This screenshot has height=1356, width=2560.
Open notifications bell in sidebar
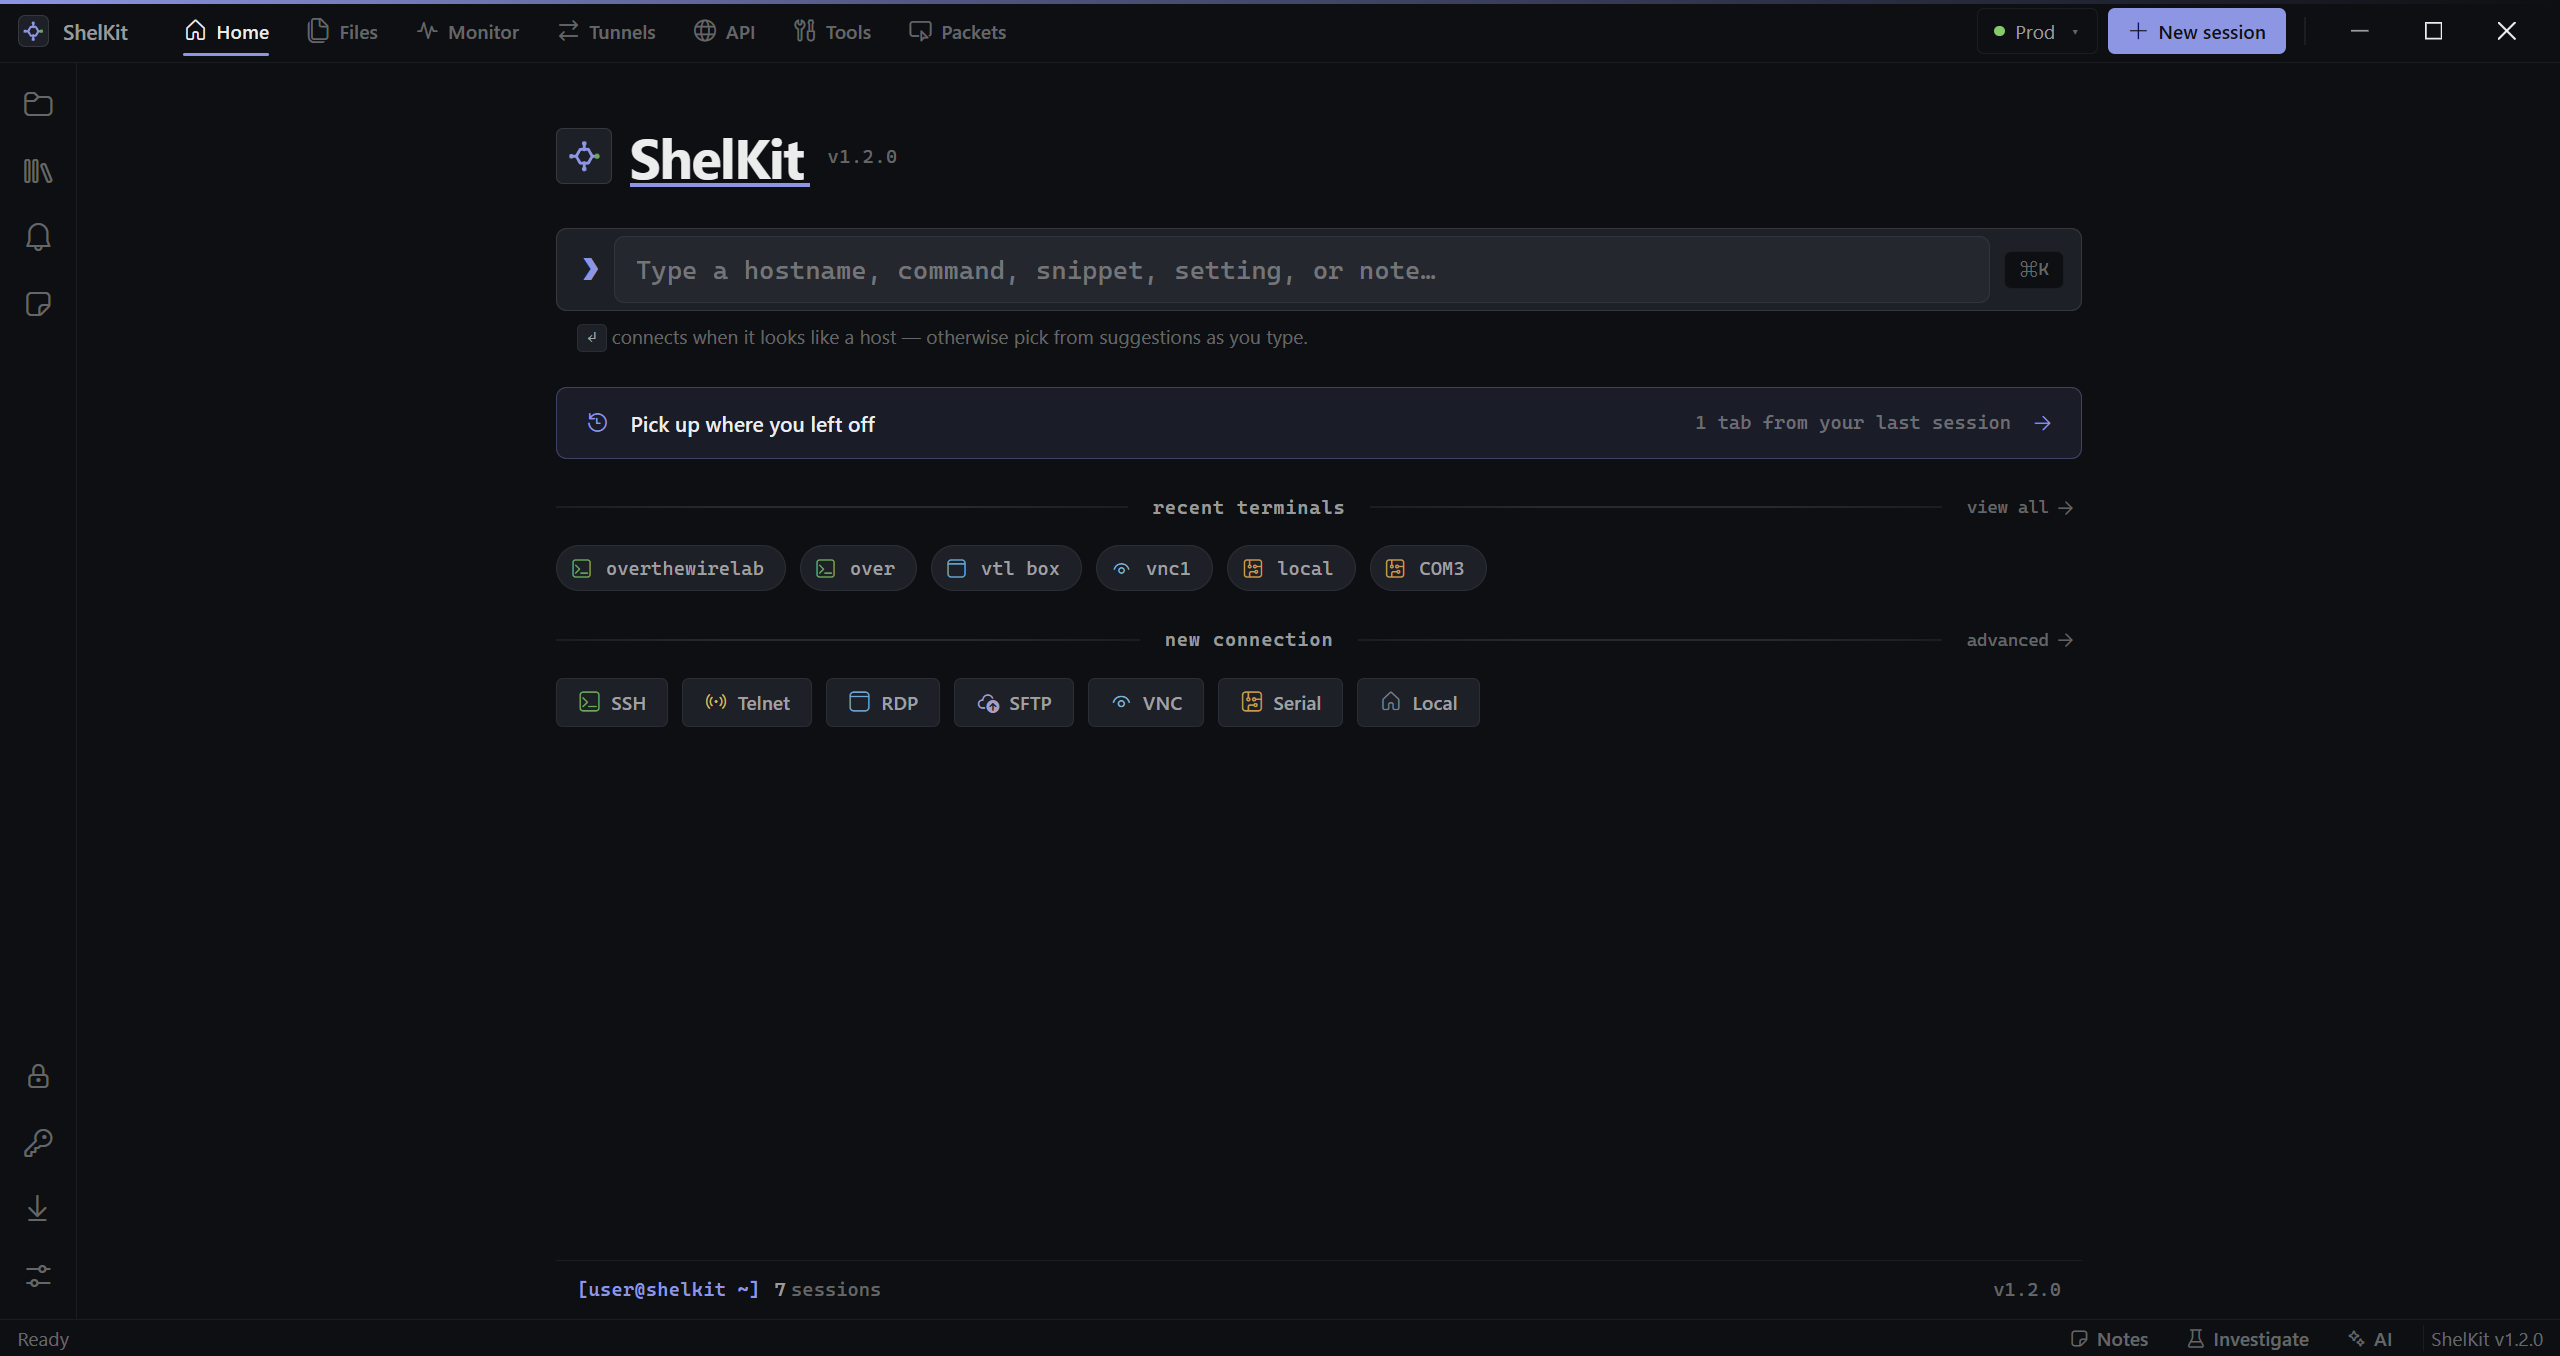coord(38,237)
